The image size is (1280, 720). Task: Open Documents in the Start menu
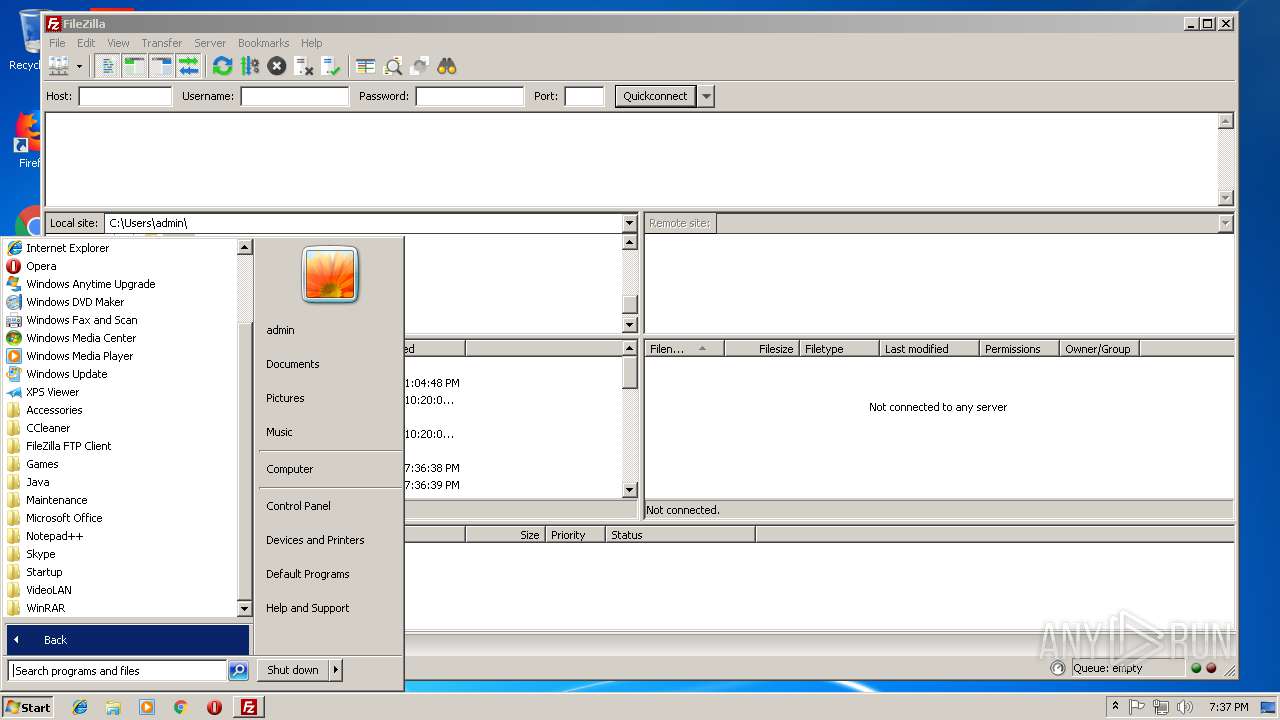tap(293, 364)
